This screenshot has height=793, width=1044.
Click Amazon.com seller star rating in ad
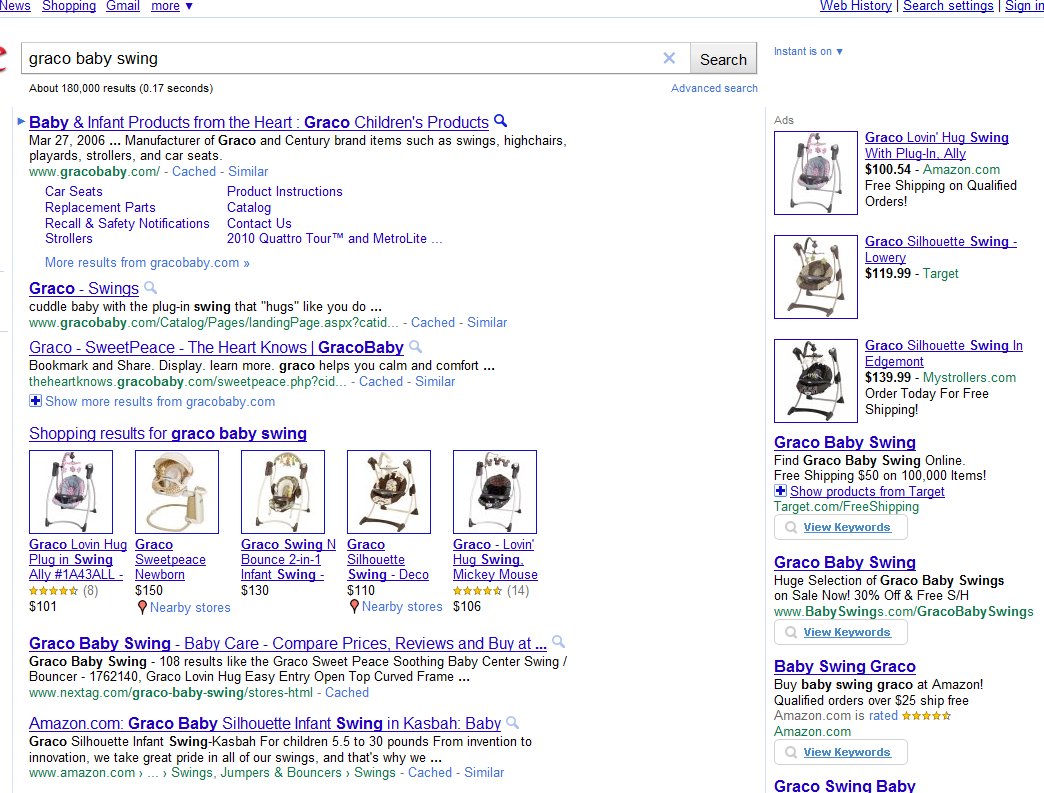[x=926, y=716]
